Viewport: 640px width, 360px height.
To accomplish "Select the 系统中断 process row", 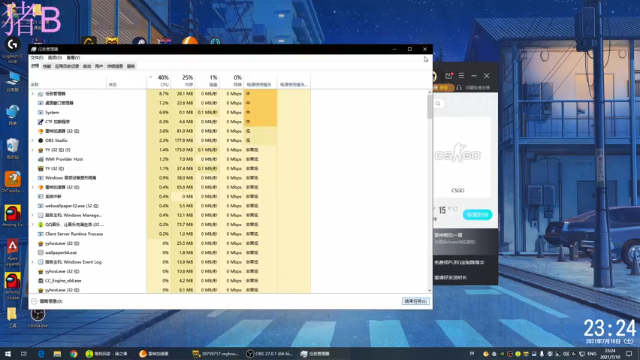I will pyautogui.click(x=169, y=196).
